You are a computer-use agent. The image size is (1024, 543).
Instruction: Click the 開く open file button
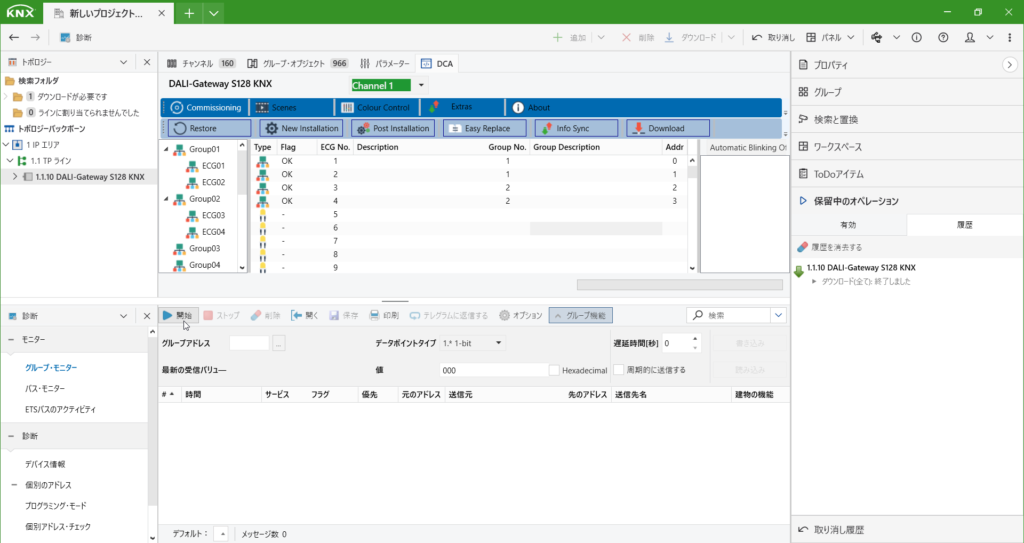coord(305,316)
